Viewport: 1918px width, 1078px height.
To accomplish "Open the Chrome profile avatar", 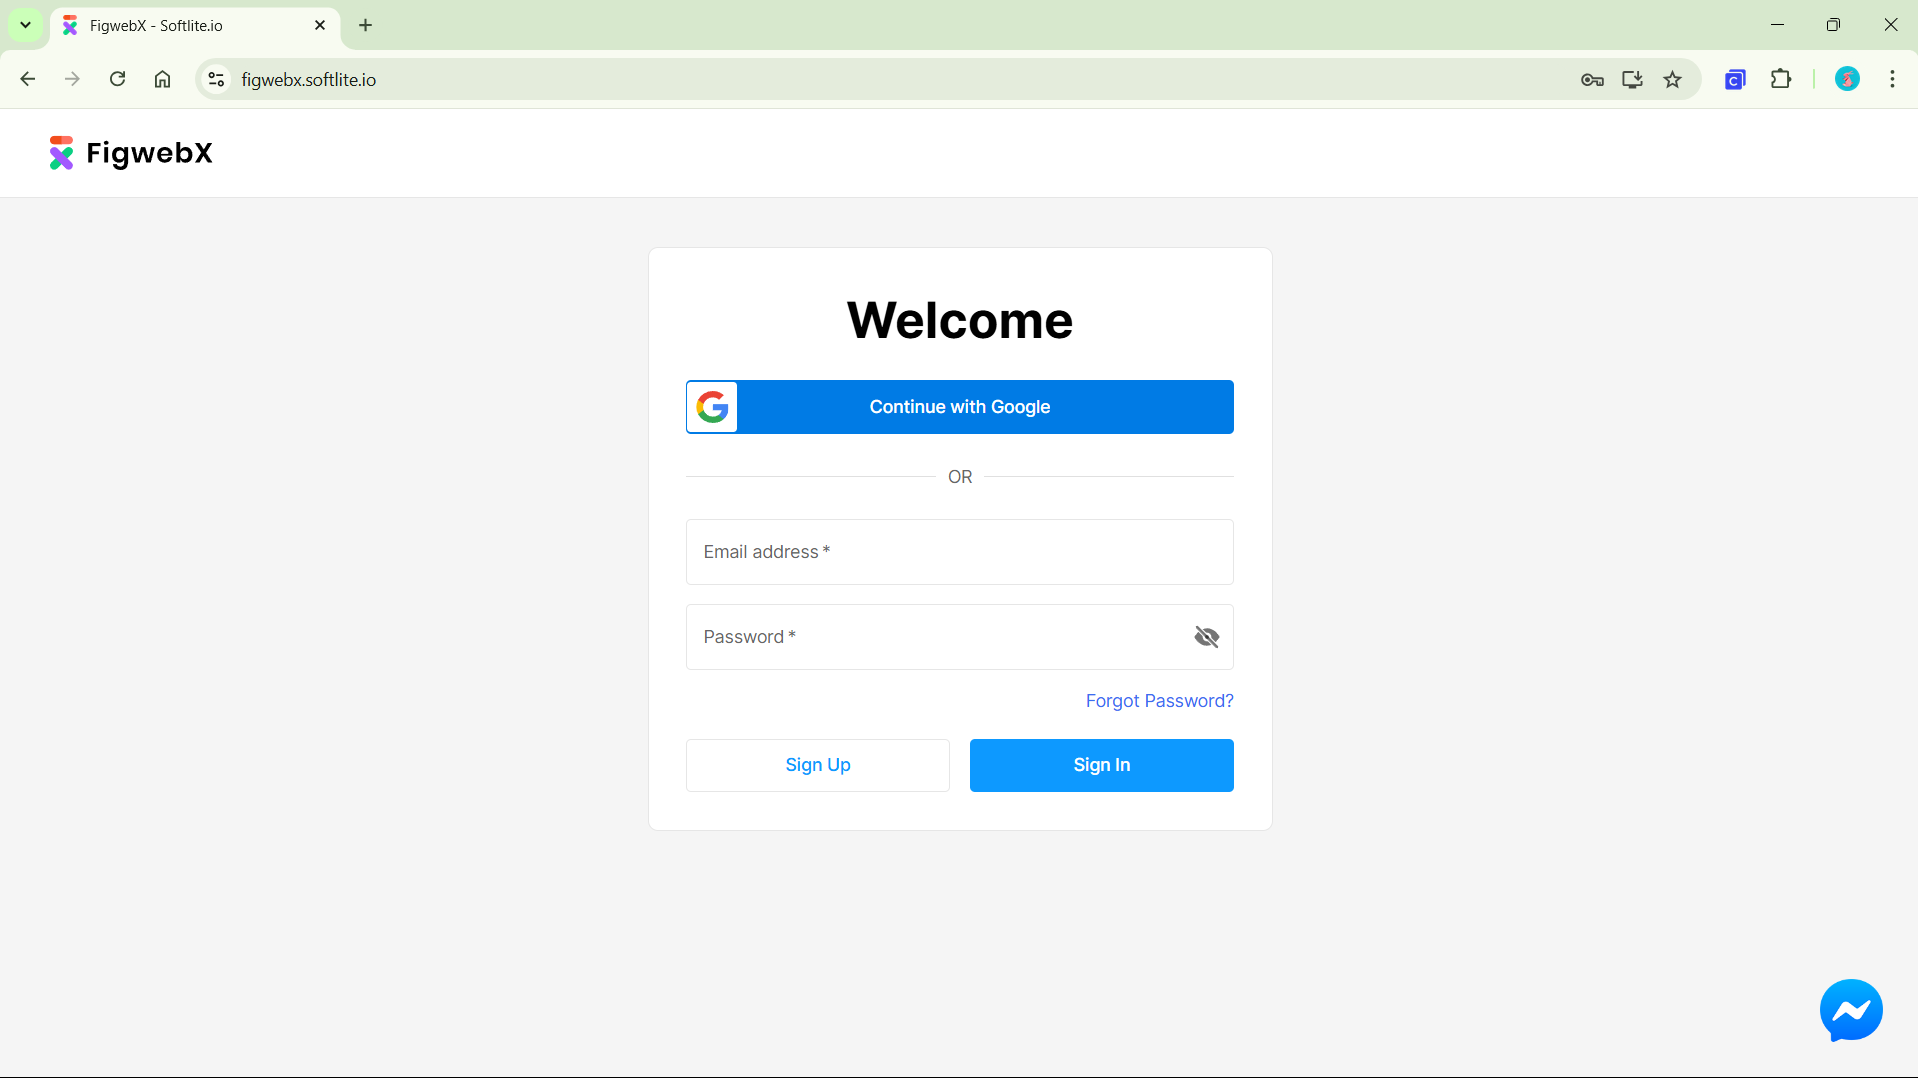I will click(1847, 79).
